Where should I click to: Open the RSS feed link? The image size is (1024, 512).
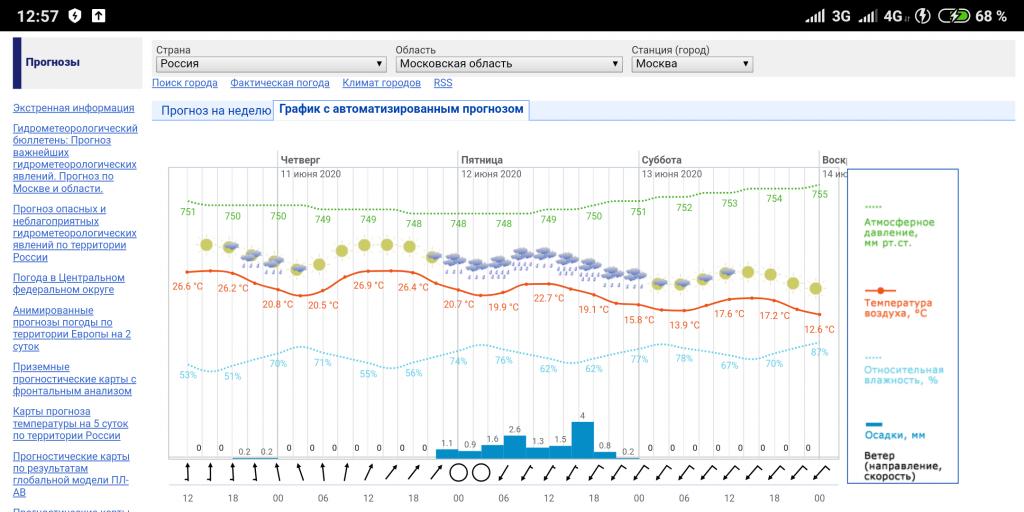click(442, 84)
